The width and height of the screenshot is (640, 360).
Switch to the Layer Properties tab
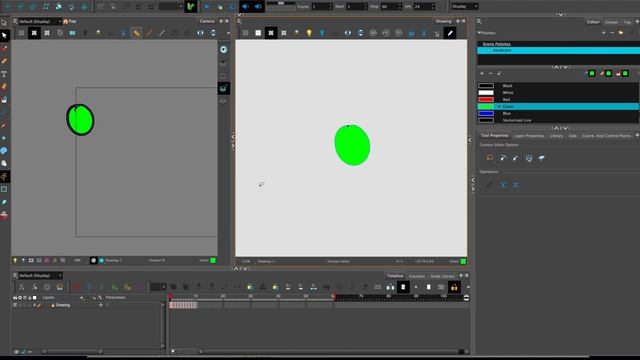(x=529, y=136)
